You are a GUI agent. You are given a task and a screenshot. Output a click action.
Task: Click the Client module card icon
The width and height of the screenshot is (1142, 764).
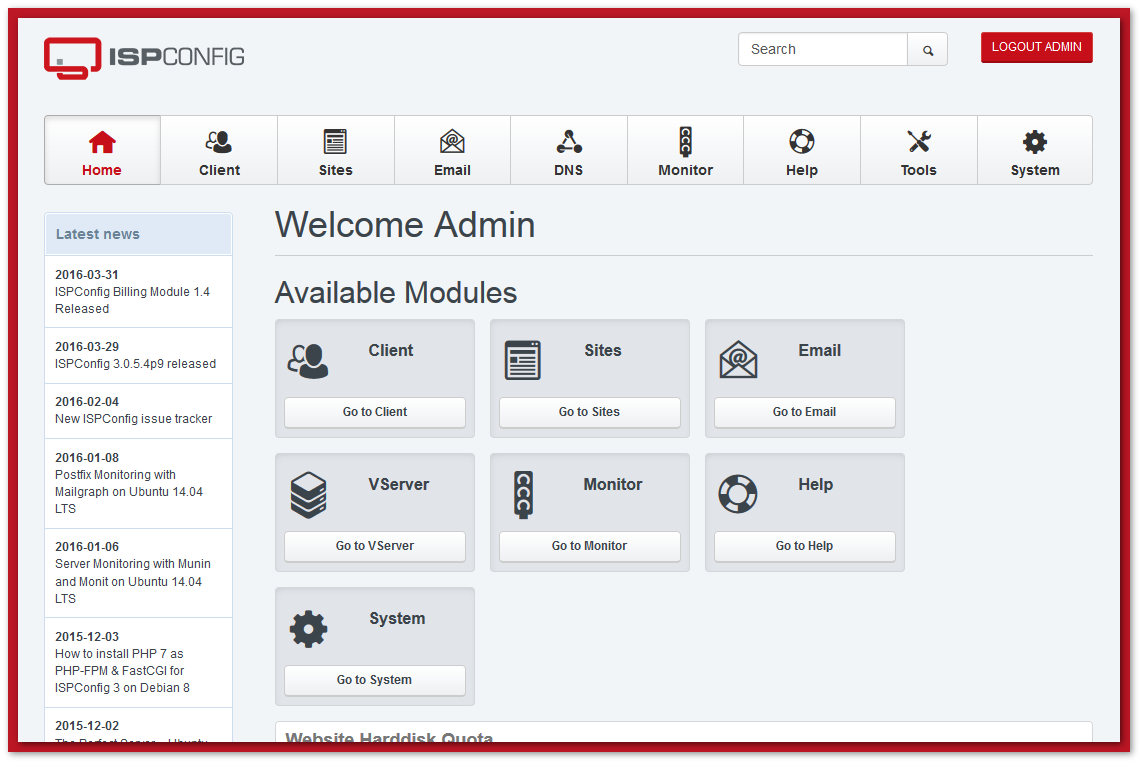308,361
